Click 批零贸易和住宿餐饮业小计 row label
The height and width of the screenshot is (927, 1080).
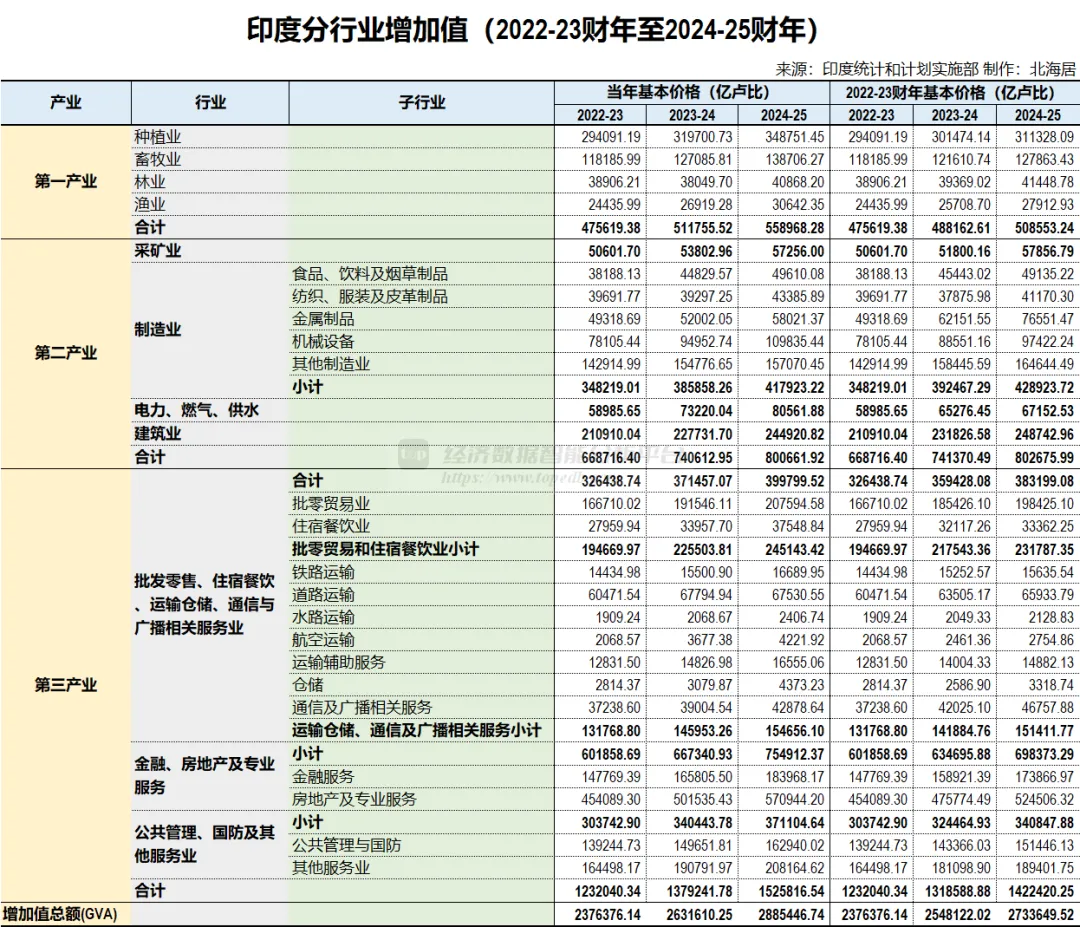point(386,550)
